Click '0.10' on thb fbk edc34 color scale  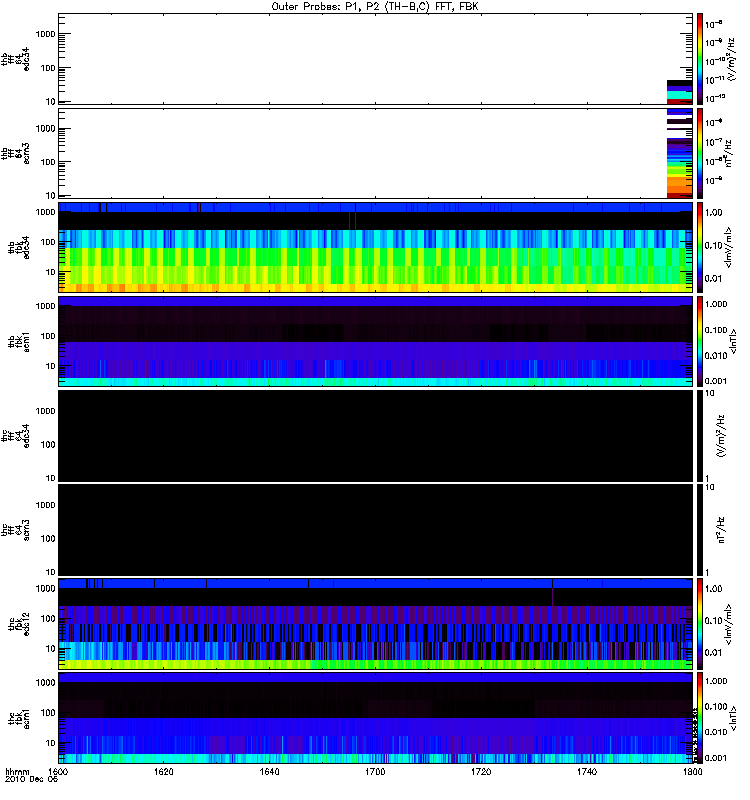pos(713,246)
